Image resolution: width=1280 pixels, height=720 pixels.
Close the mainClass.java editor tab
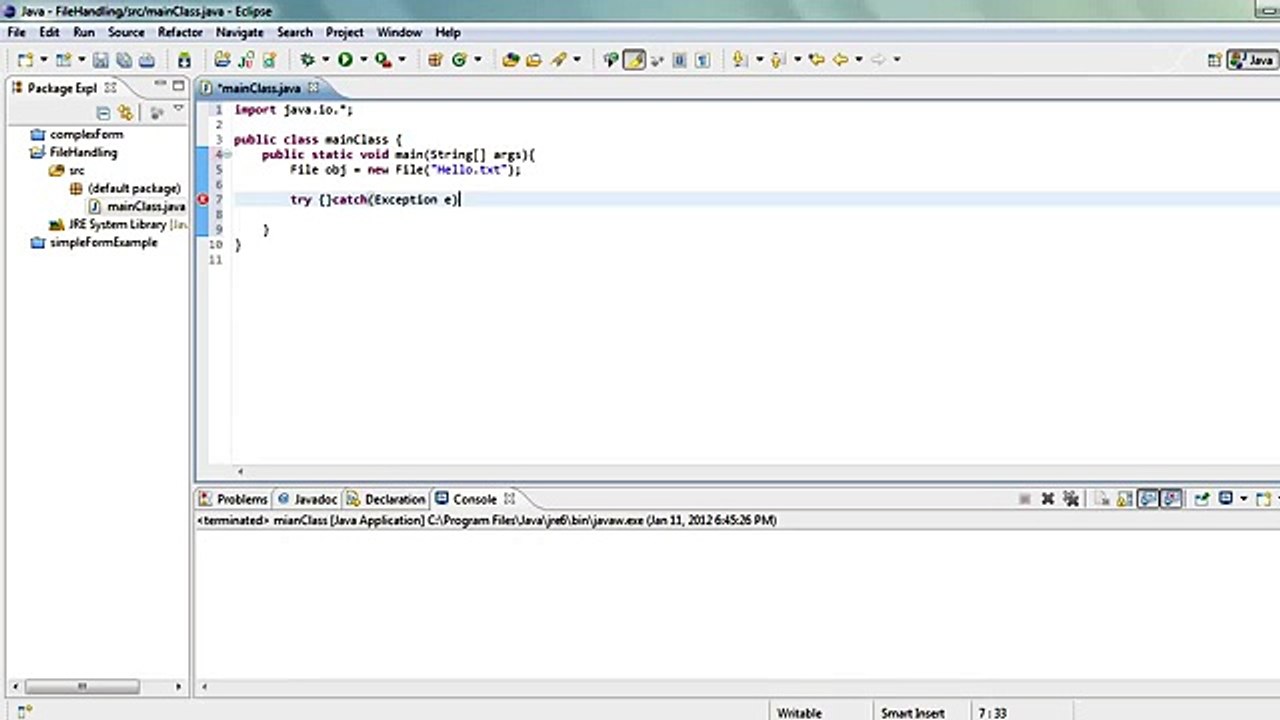[312, 88]
